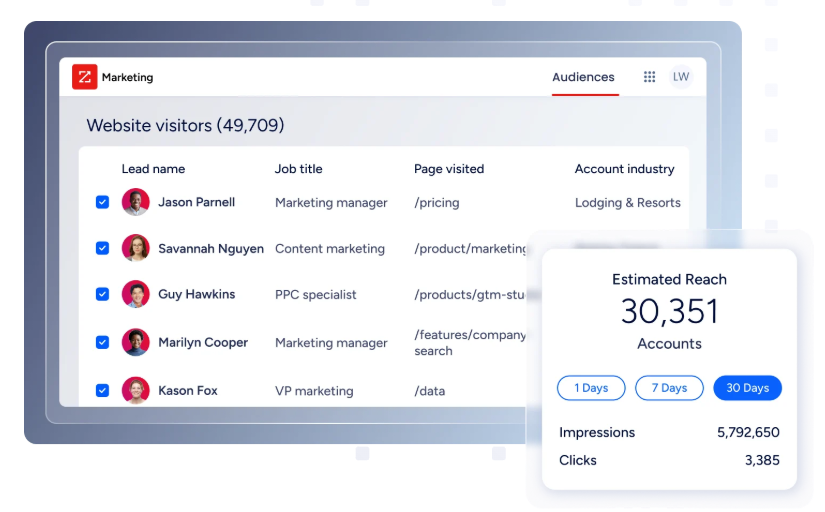Open the LW user avatar menu
This screenshot has height=512, width=825.
[x=681, y=77]
